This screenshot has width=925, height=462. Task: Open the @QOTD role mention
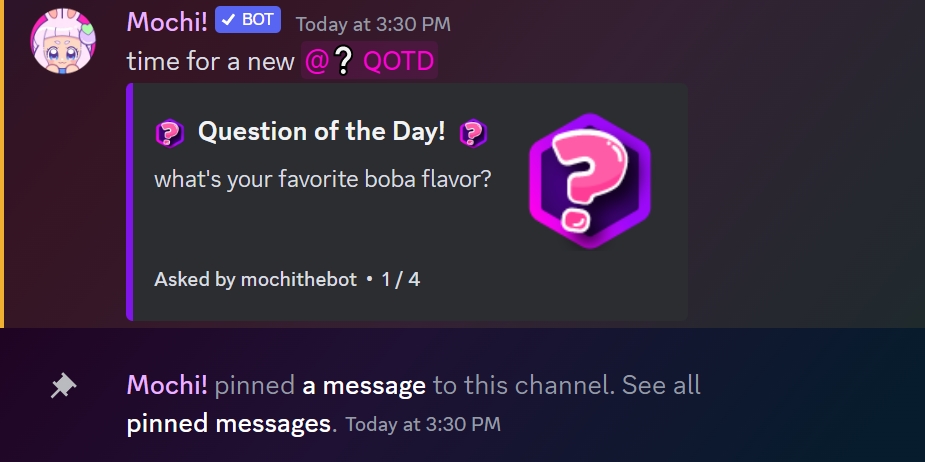(x=370, y=62)
